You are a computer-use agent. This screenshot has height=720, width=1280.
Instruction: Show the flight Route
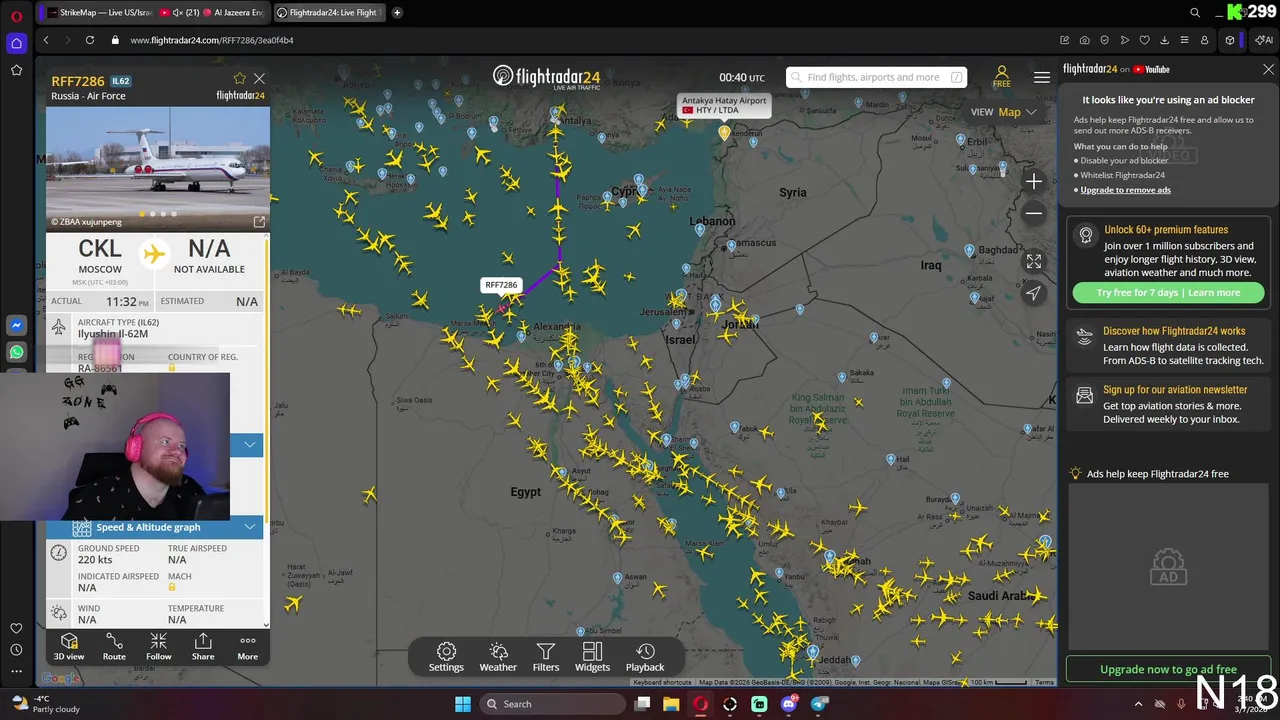pos(114,647)
